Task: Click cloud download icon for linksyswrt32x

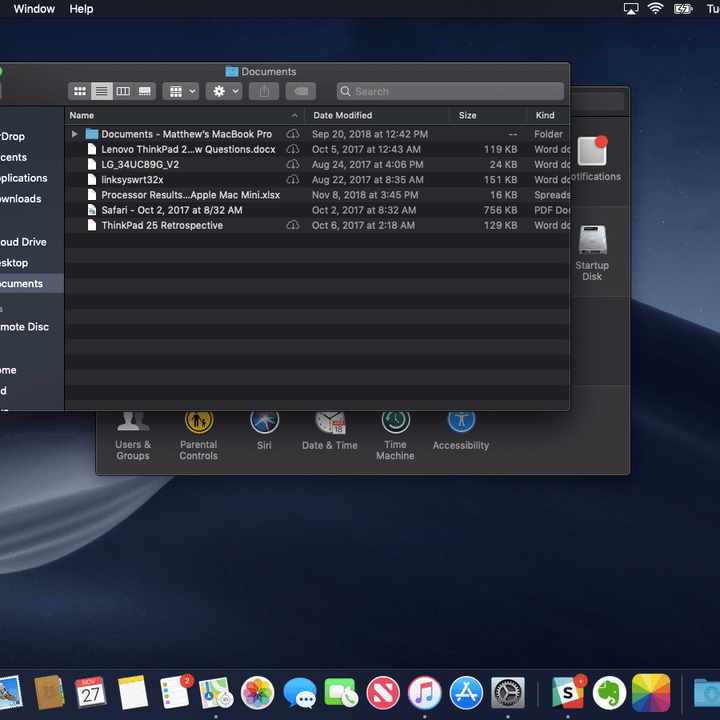Action: 292,180
